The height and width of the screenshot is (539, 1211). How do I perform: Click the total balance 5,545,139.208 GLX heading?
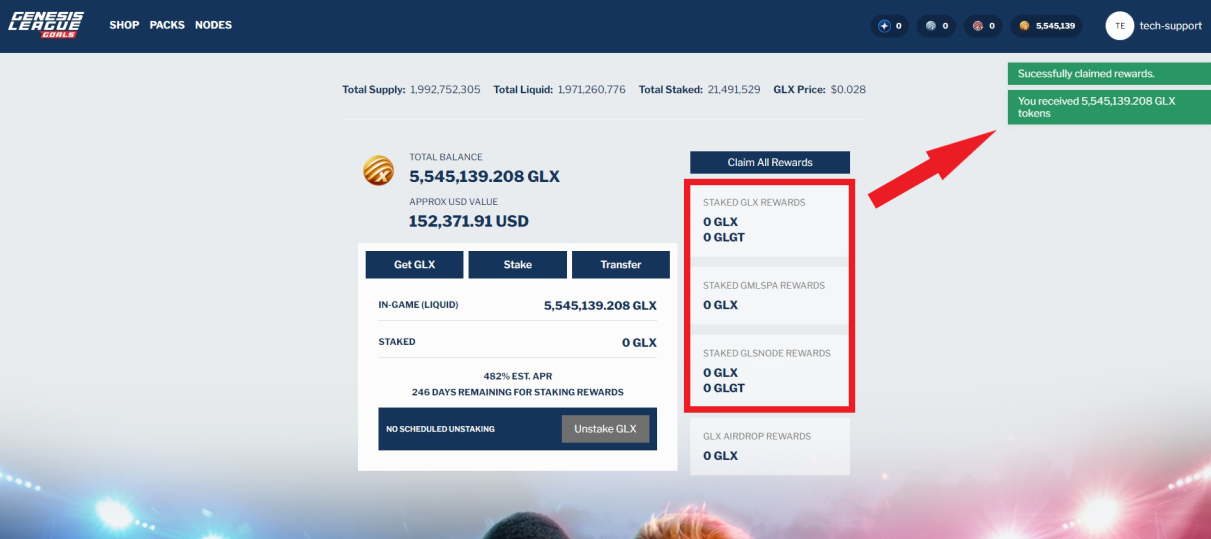[x=484, y=177]
